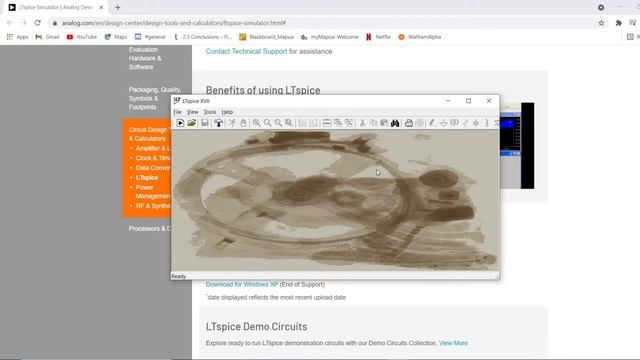Click the Pan icon in LTspice toolbar
The image size is (640, 360).
267,123
